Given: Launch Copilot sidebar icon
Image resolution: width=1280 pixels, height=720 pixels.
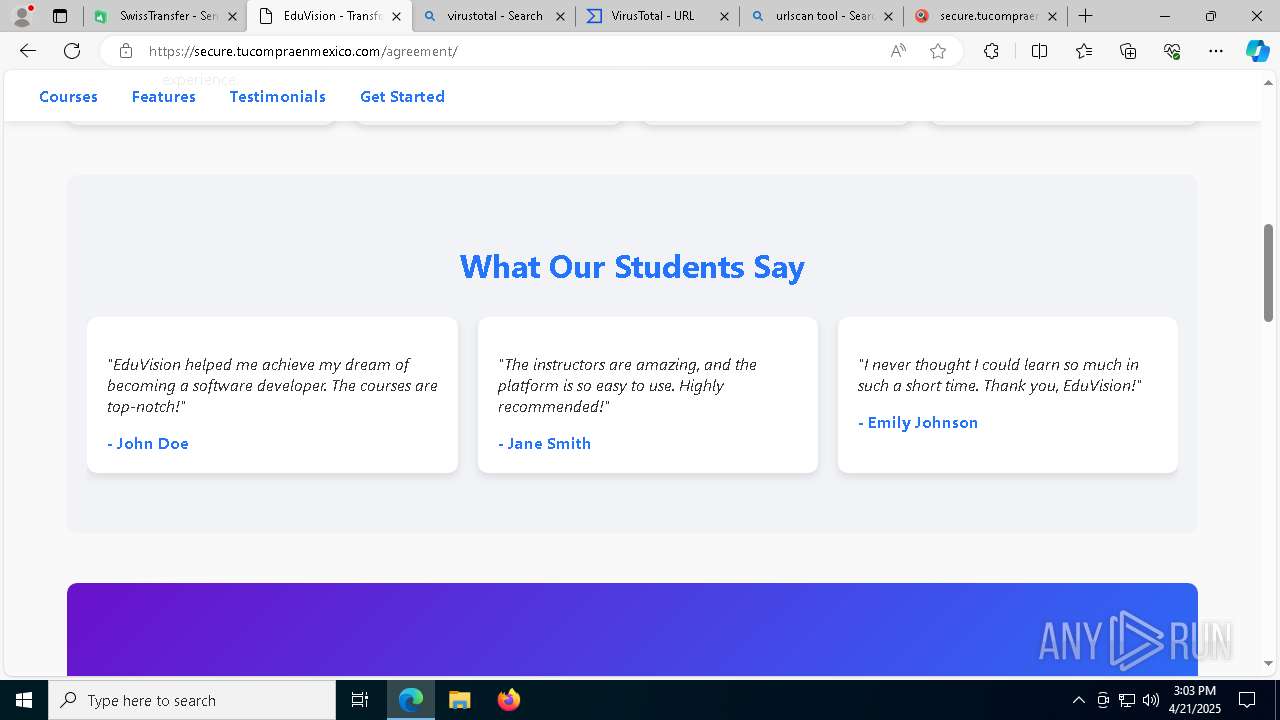Looking at the screenshot, I should 1257,51.
